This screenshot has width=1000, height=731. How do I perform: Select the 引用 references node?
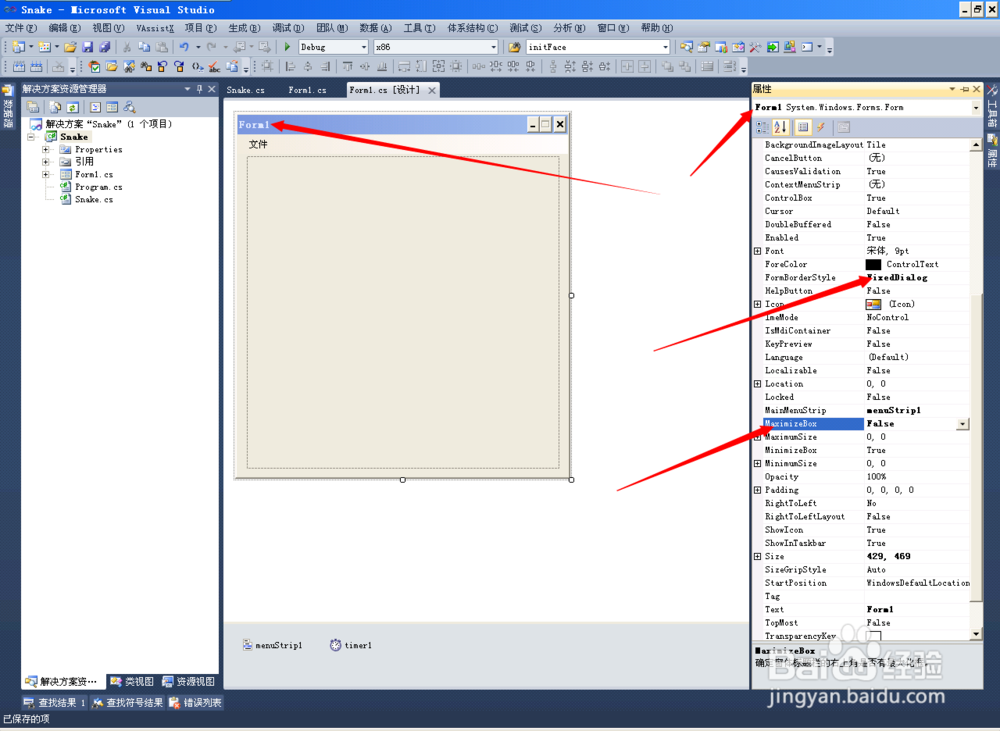[84, 162]
